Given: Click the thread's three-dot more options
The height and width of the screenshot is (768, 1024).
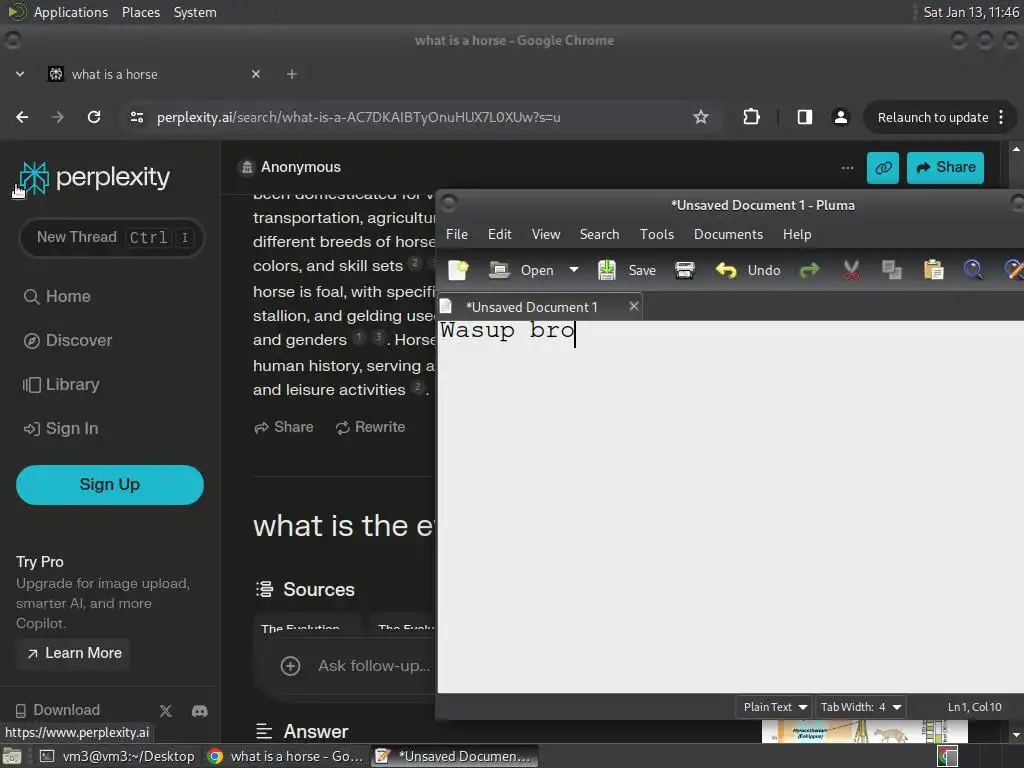Looking at the screenshot, I should (847, 168).
